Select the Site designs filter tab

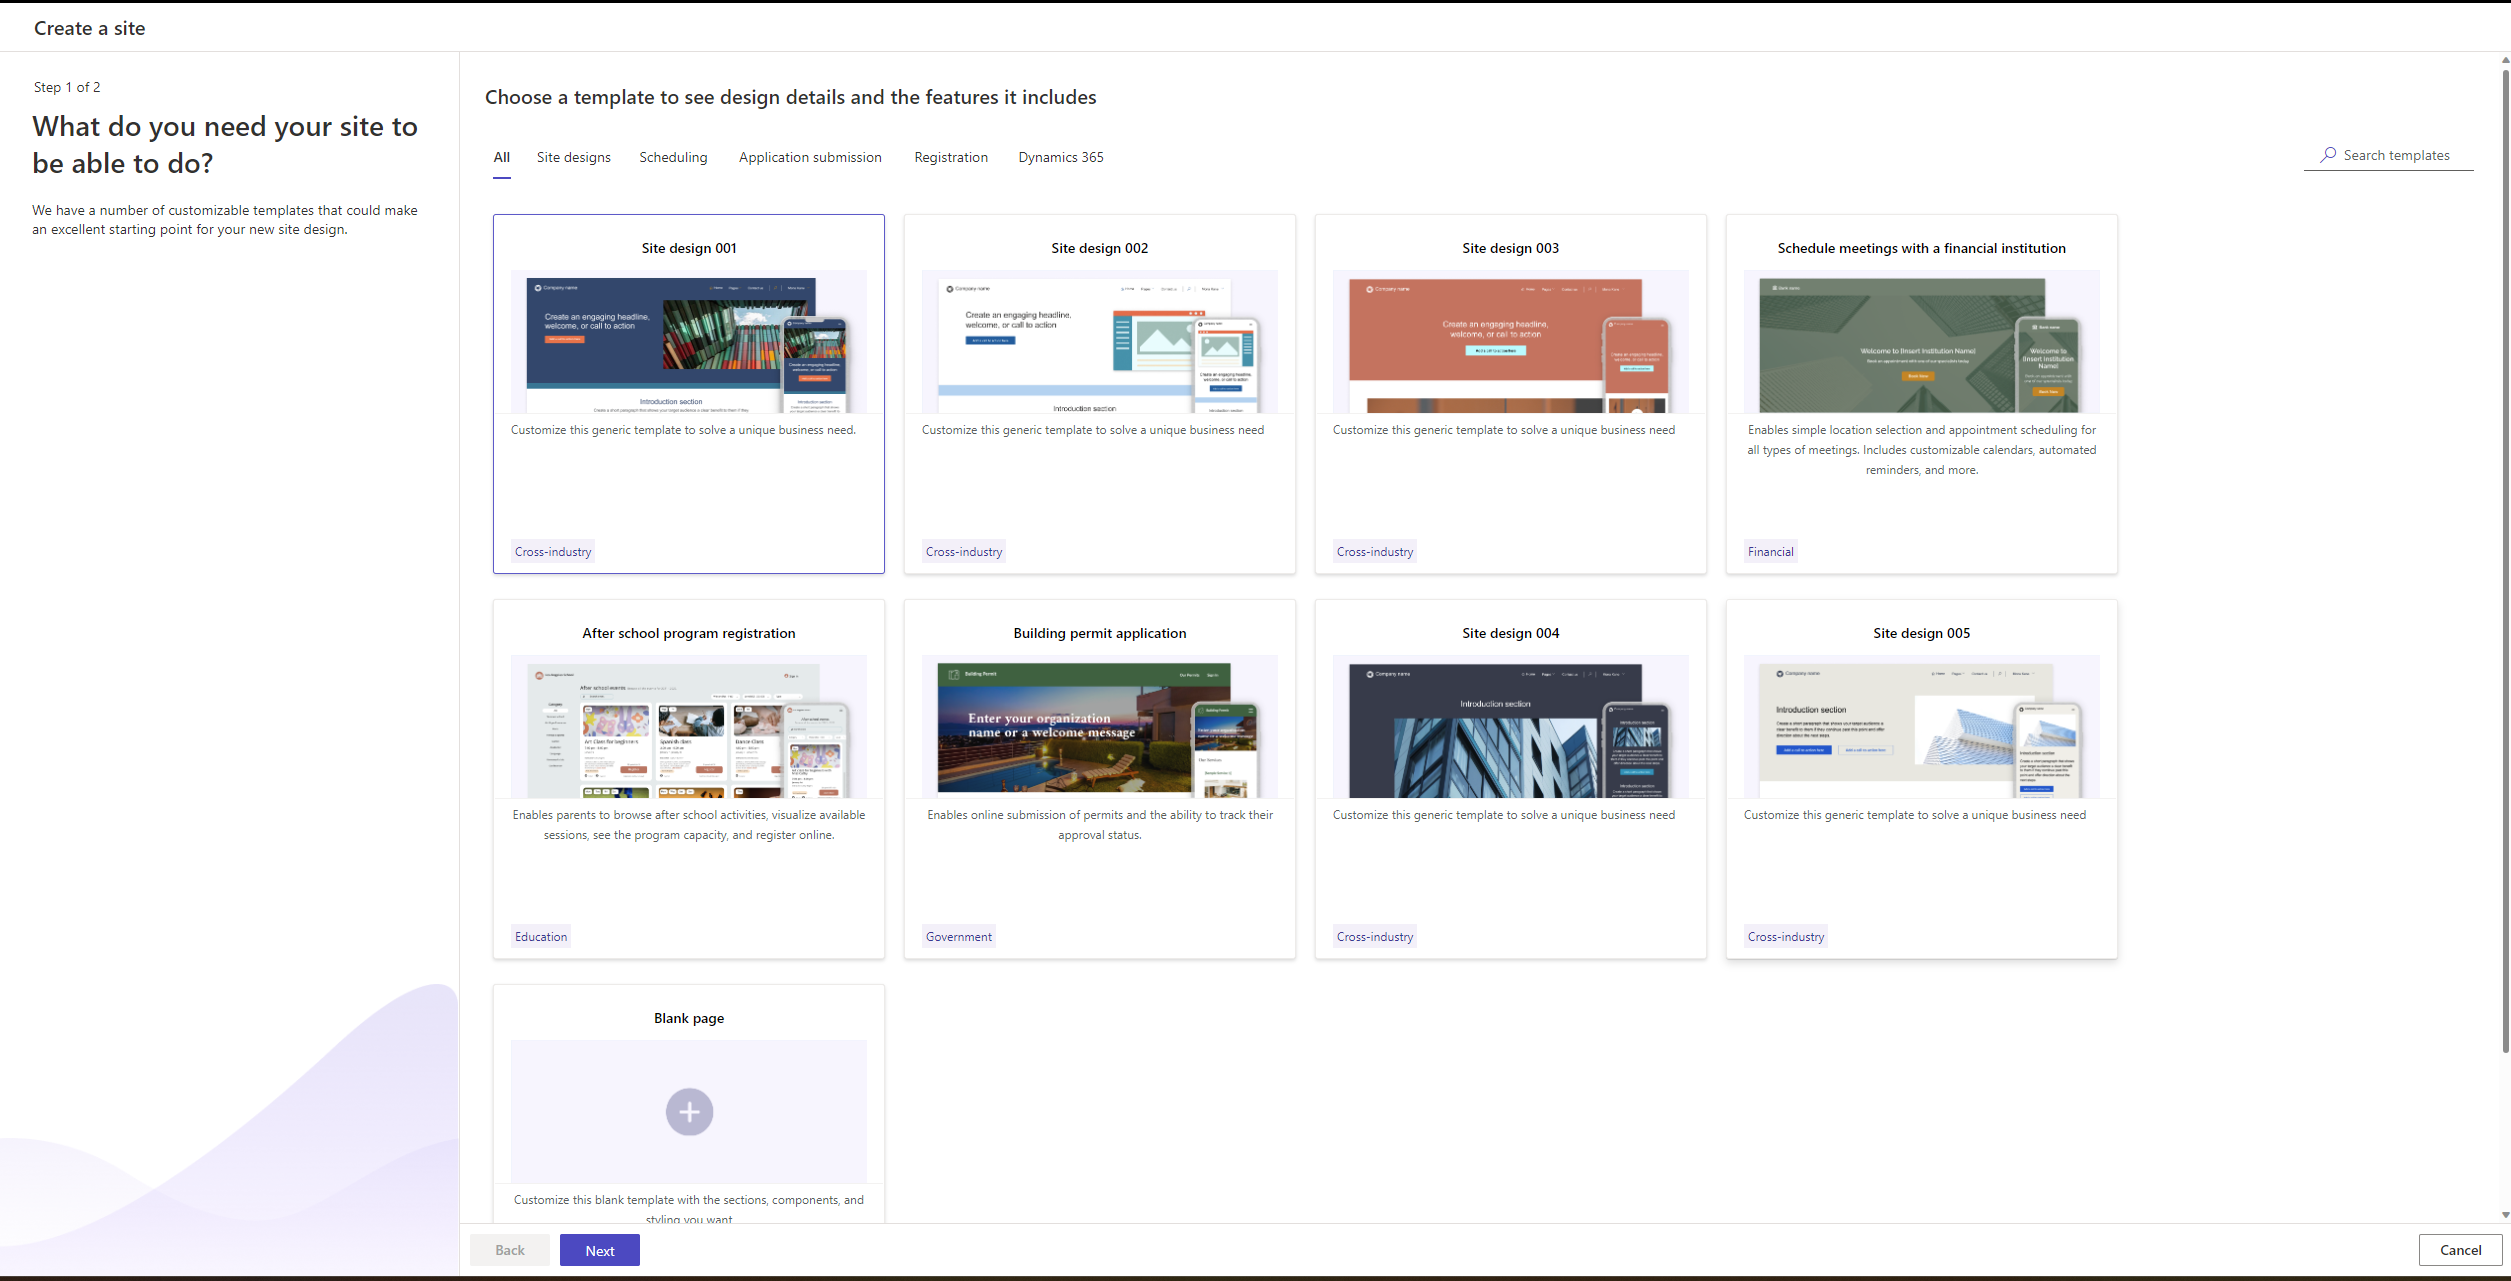point(573,157)
